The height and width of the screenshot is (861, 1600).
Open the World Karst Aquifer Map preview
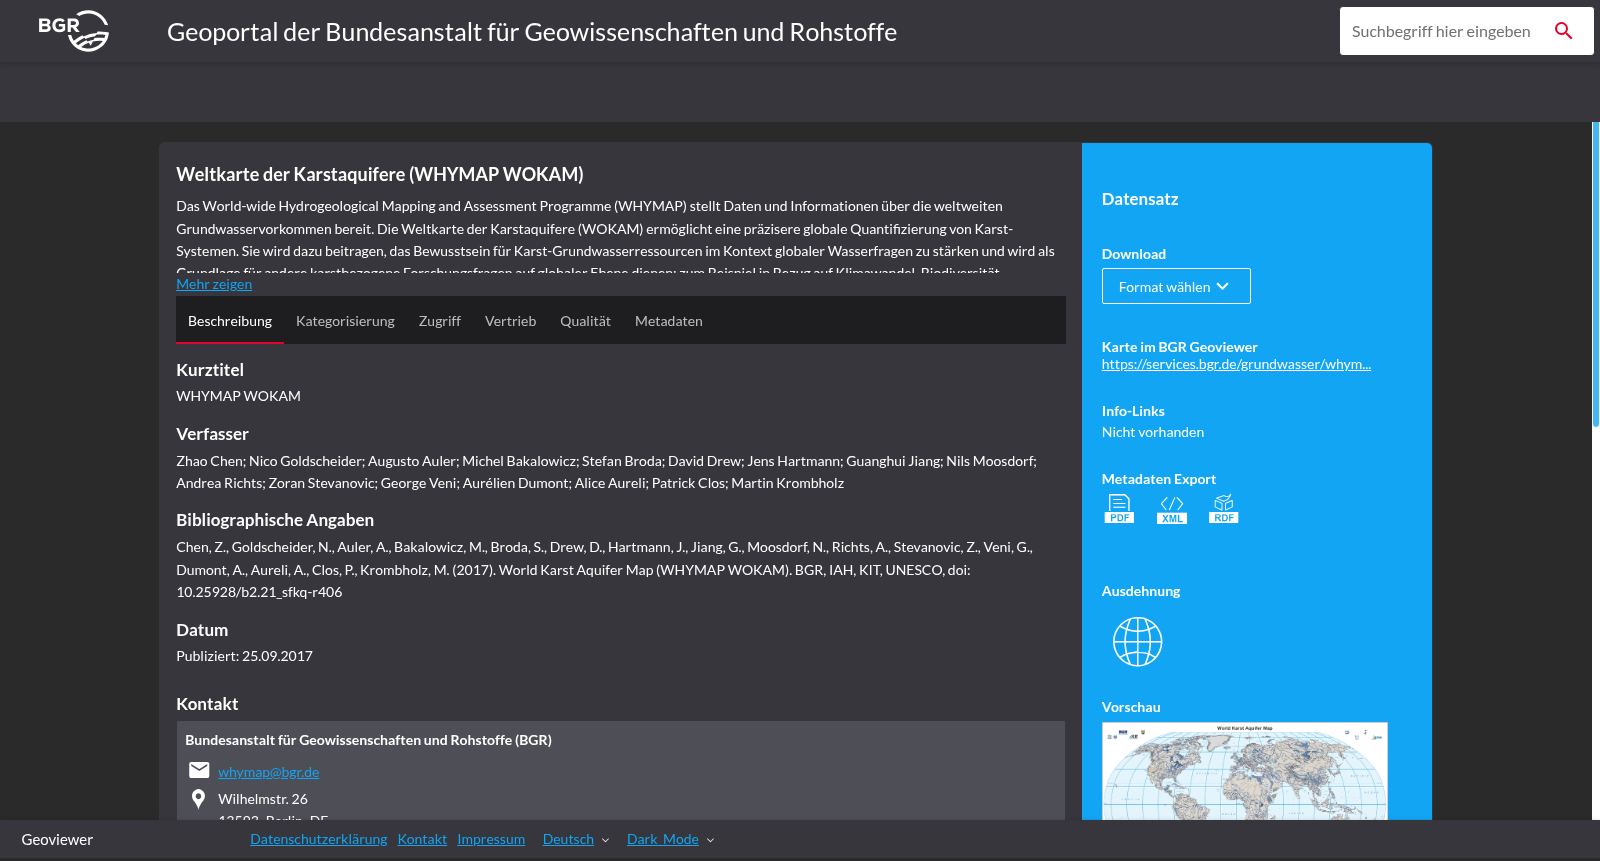coord(1245,771)
